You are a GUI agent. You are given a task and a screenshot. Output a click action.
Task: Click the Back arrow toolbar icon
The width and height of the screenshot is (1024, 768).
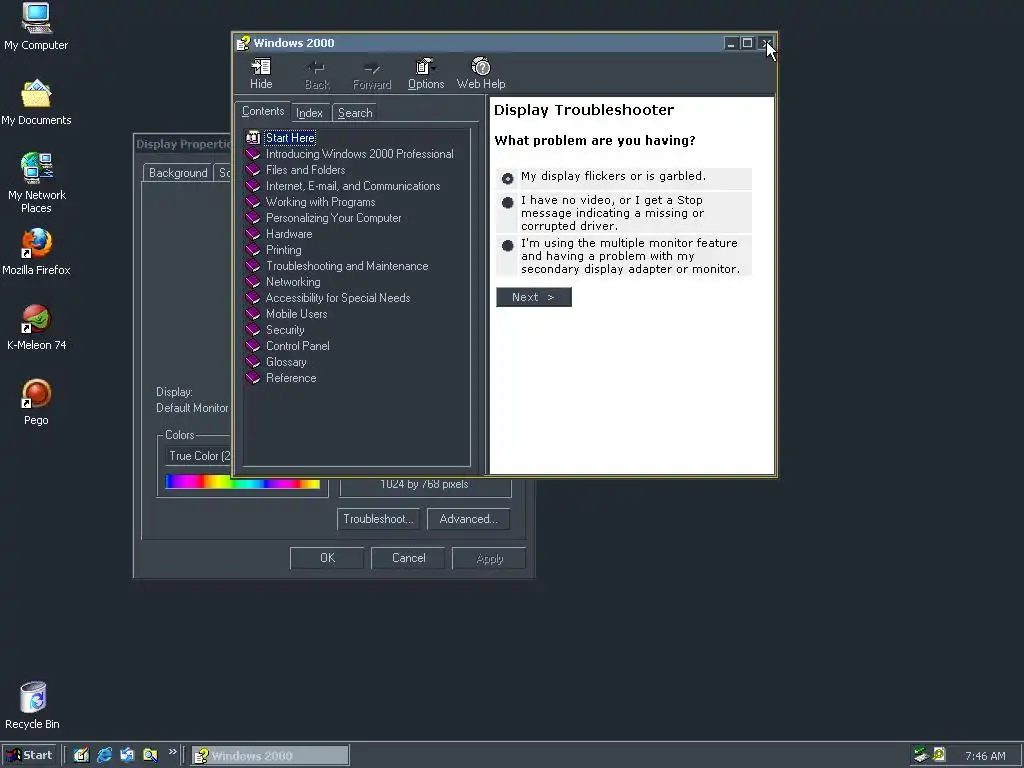(x=317, y=67)
